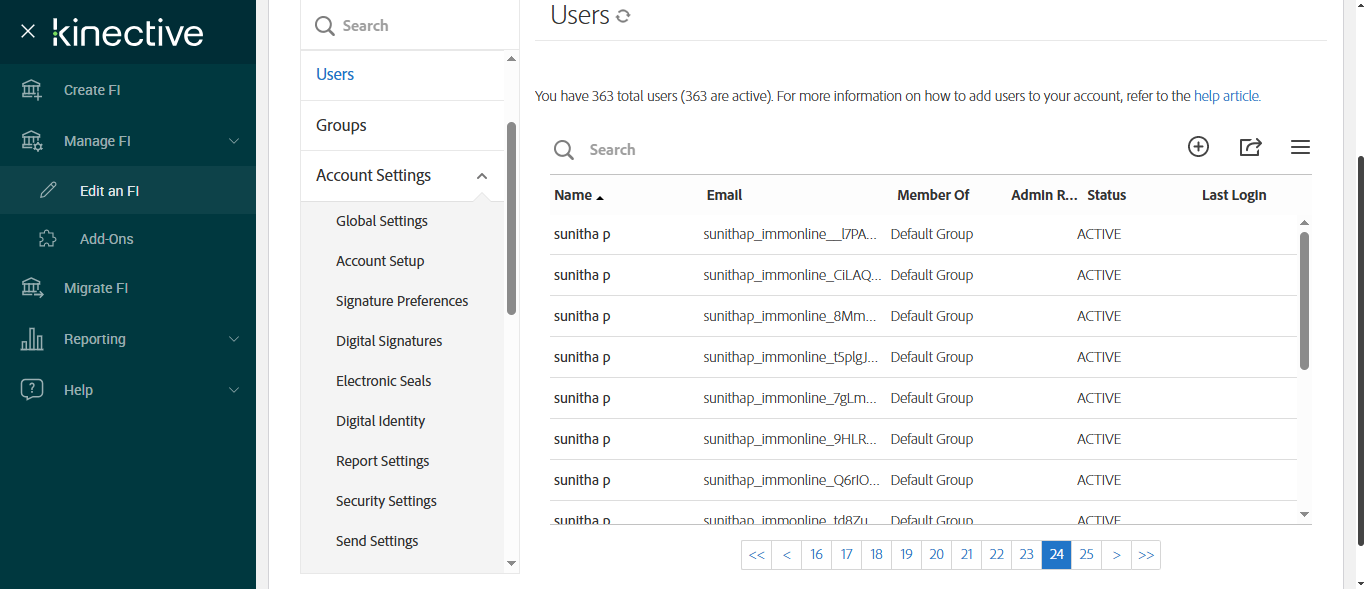Click the refresh icon beside Users heading
This screenshot has height=589, width=1366.
(x=623, y=16)
